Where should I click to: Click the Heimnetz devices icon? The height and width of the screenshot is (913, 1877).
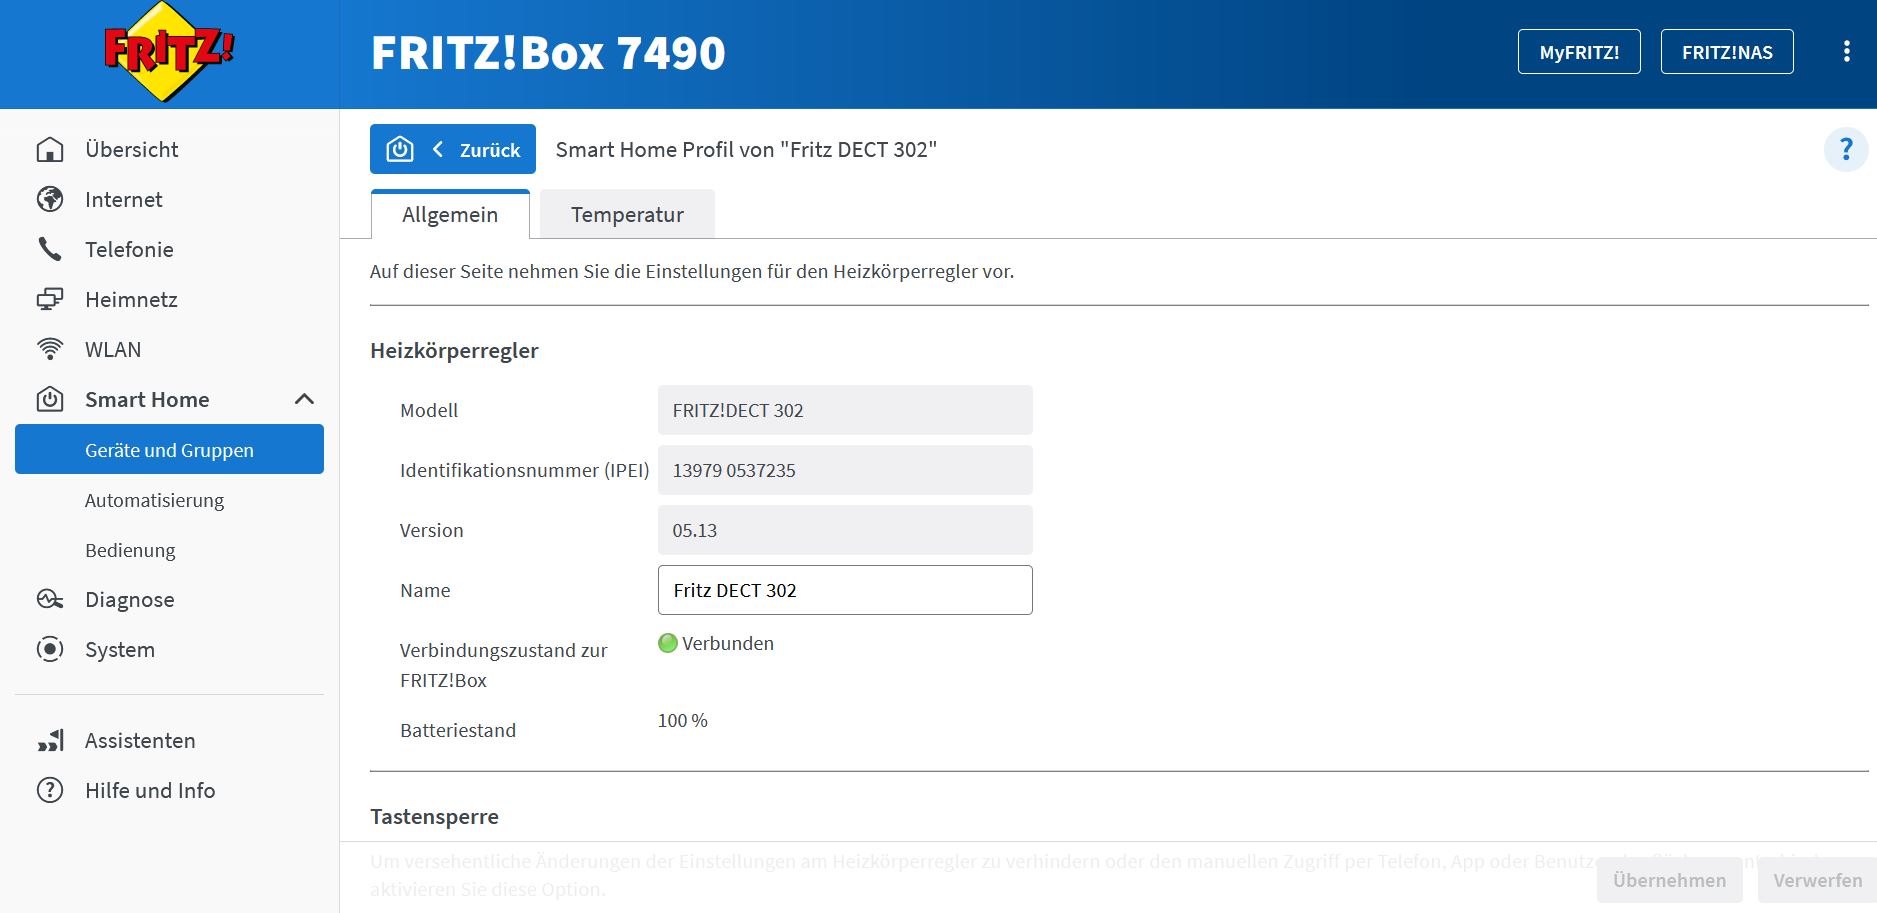[50, 299]
